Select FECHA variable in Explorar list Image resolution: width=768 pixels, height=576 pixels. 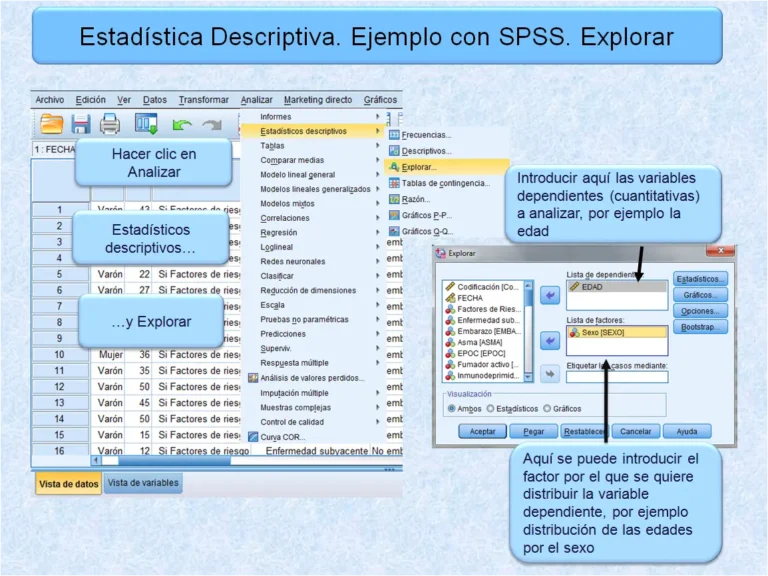[x=464, y=298]
